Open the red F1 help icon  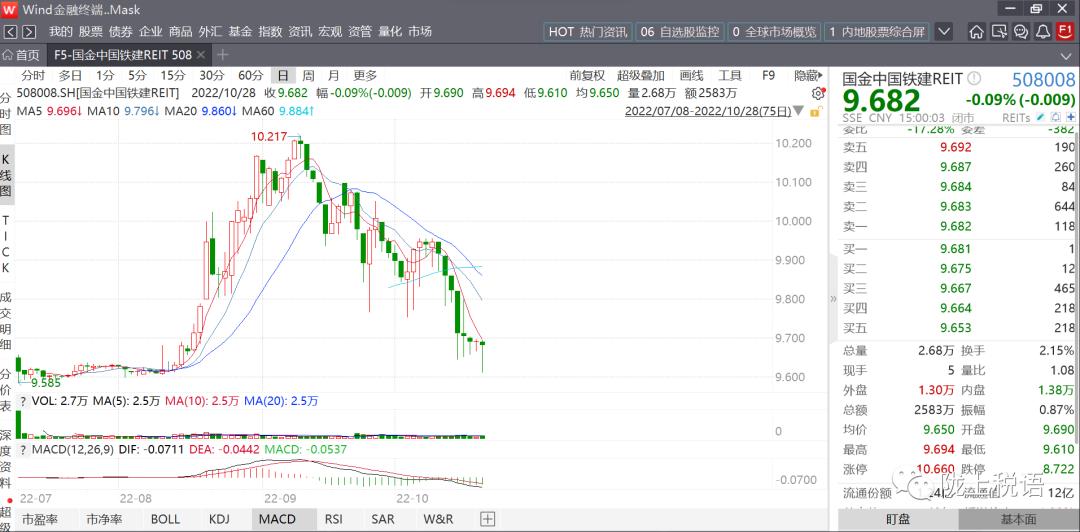[1066, 32]
